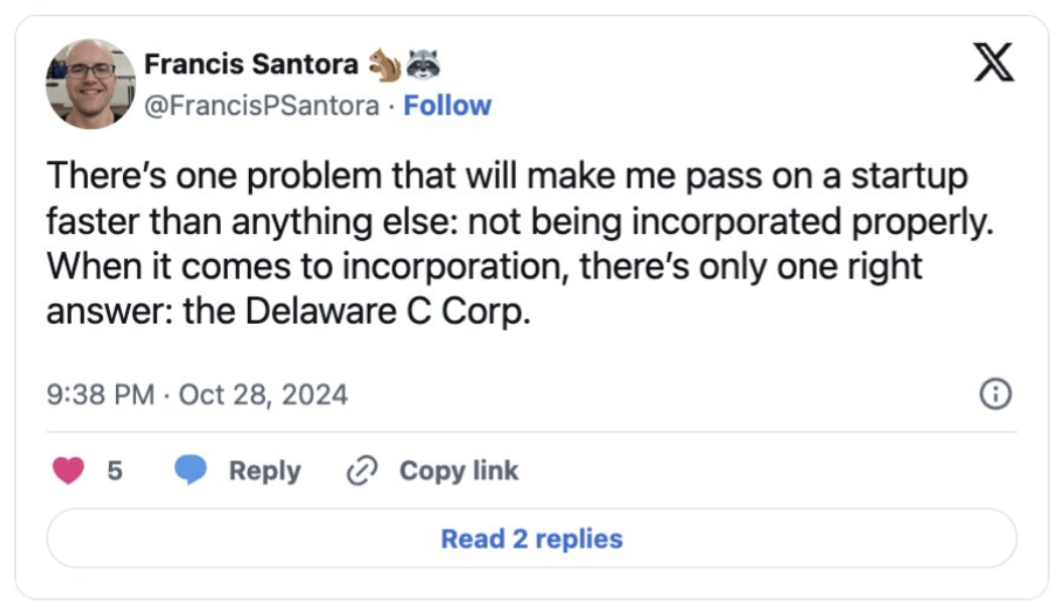Click the like count number 5
The image size is (1060, 616).
pyautogui.click(x=115, y=470)
